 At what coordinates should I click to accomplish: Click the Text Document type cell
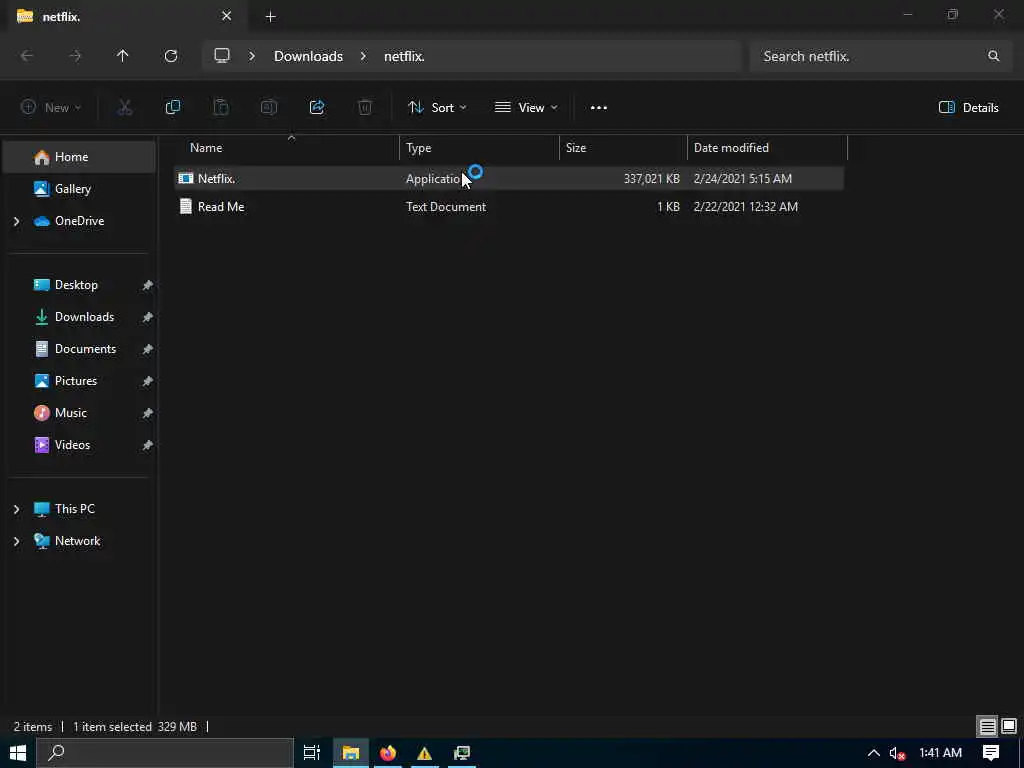[x=446, y=207]
